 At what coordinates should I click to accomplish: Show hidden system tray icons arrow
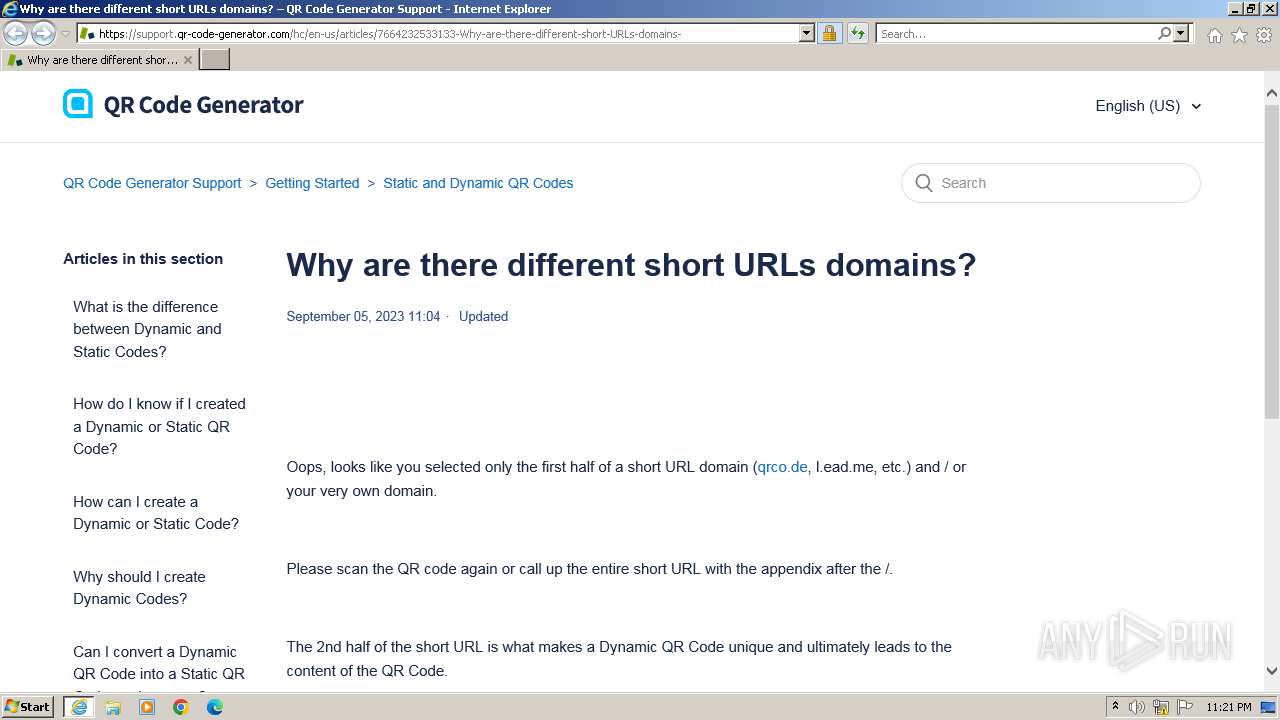(x=1115, y=707)
